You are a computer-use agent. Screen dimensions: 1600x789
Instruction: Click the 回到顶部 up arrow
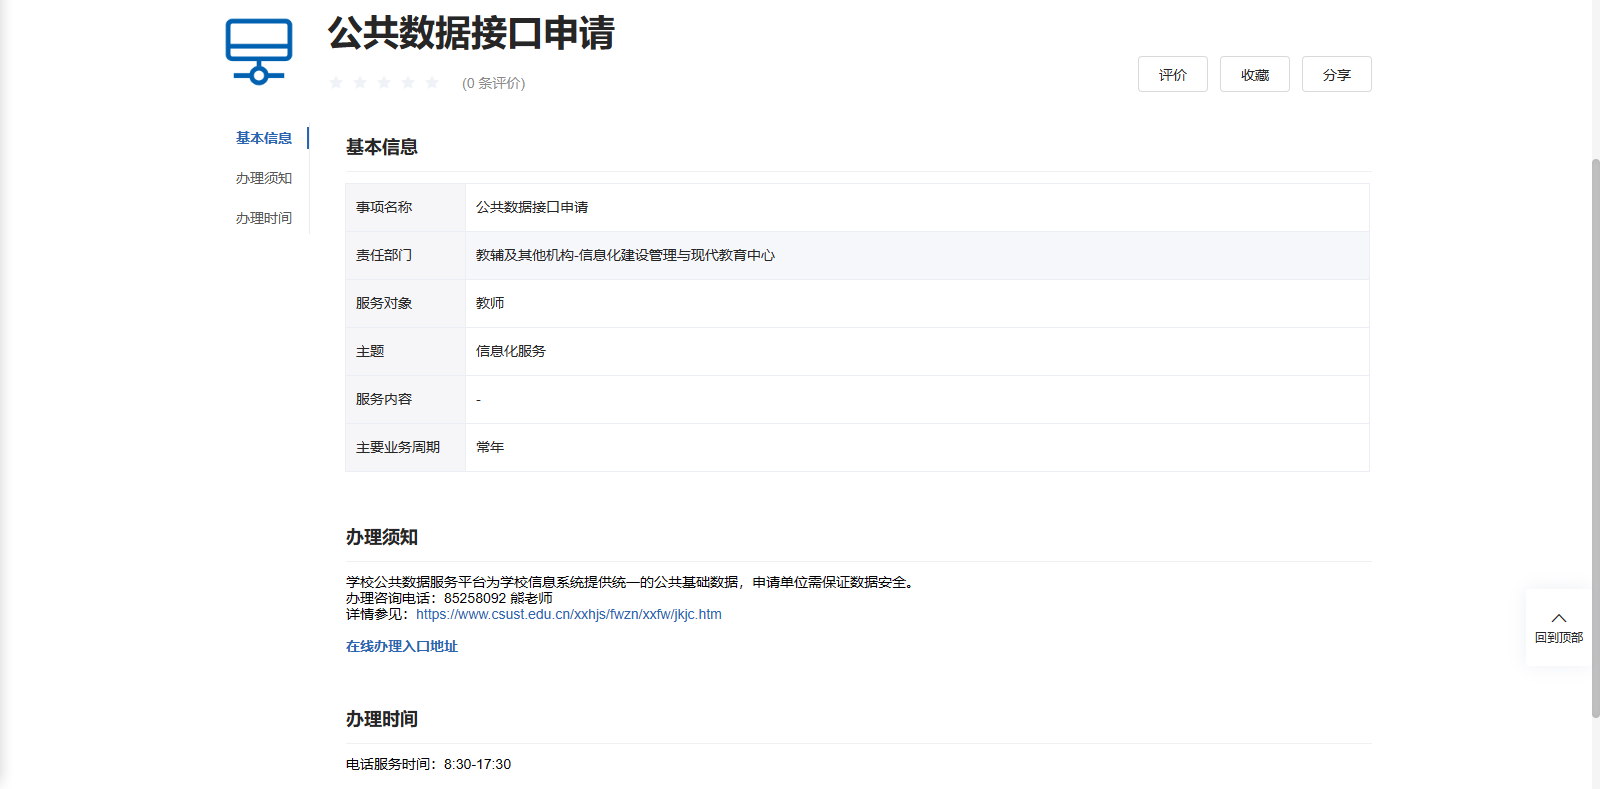pos(1558,619)
